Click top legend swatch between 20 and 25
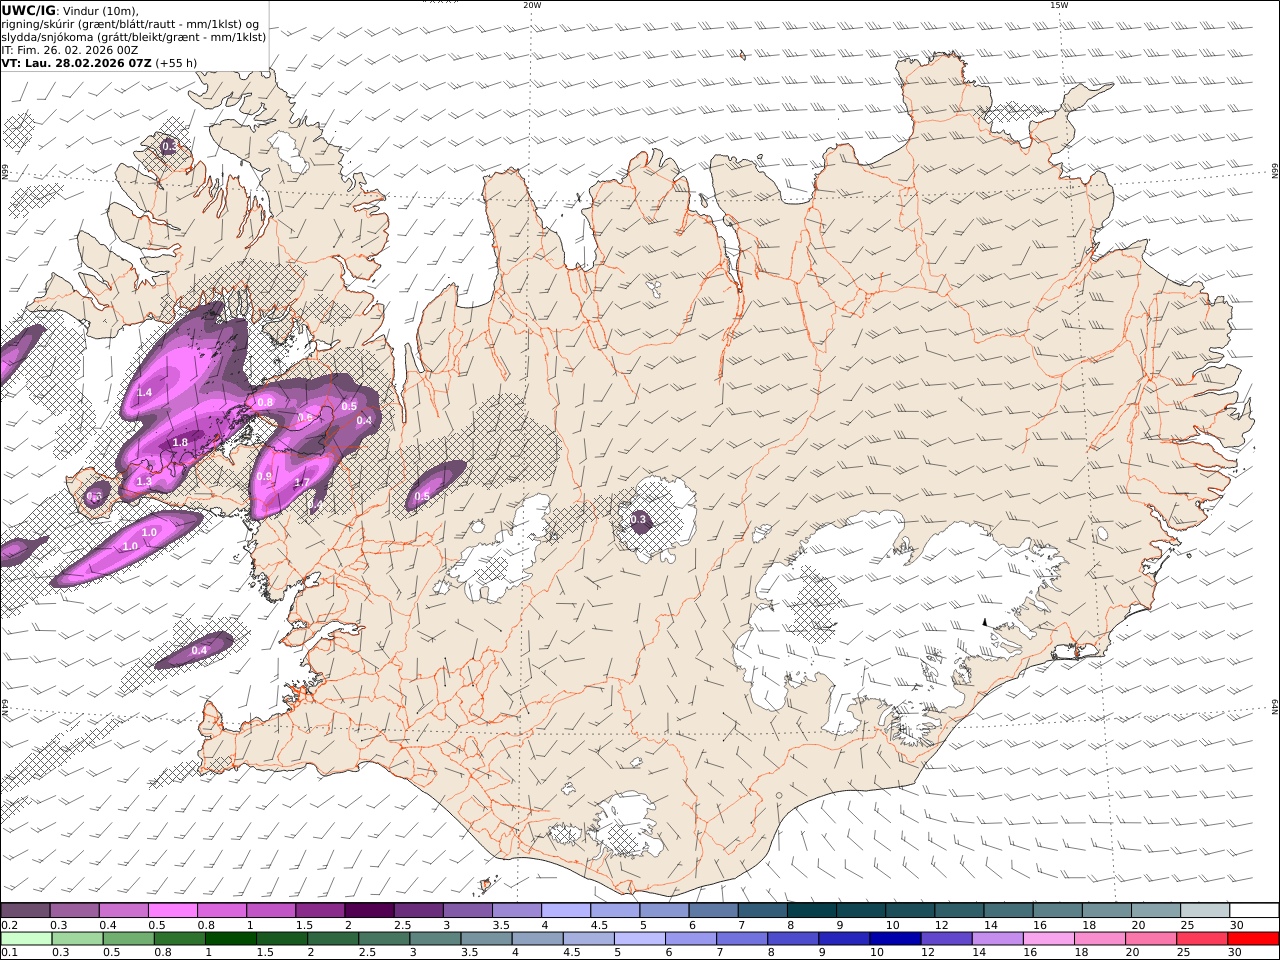The width and height of the screenshot is (1280, 960). [1156, 911]
